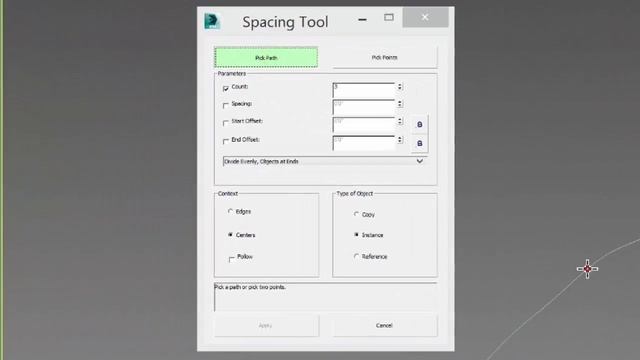Click the Spacing spinner arrows
This screenshot has width=640, height=360.
[x=400, y=104]
